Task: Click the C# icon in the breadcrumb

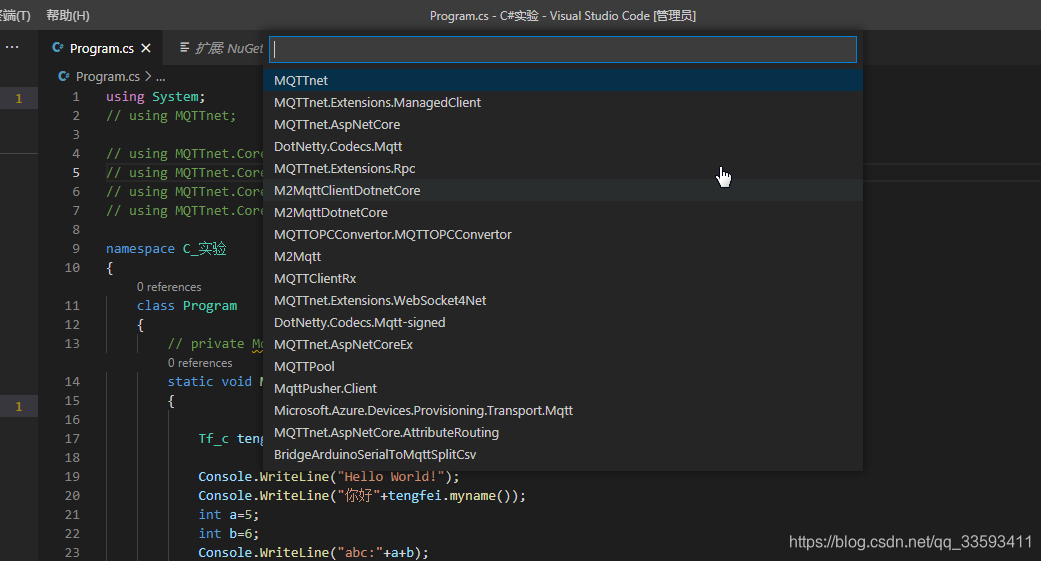Action: coord(64,76)
